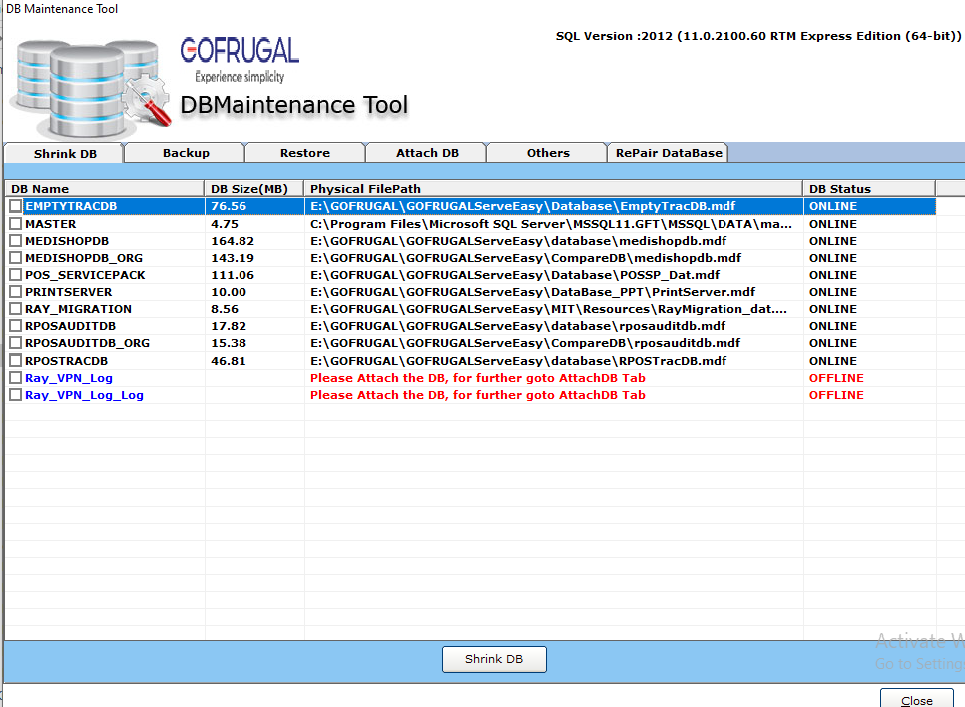
Task: Open the Backup tab
Action: (186, 153)
